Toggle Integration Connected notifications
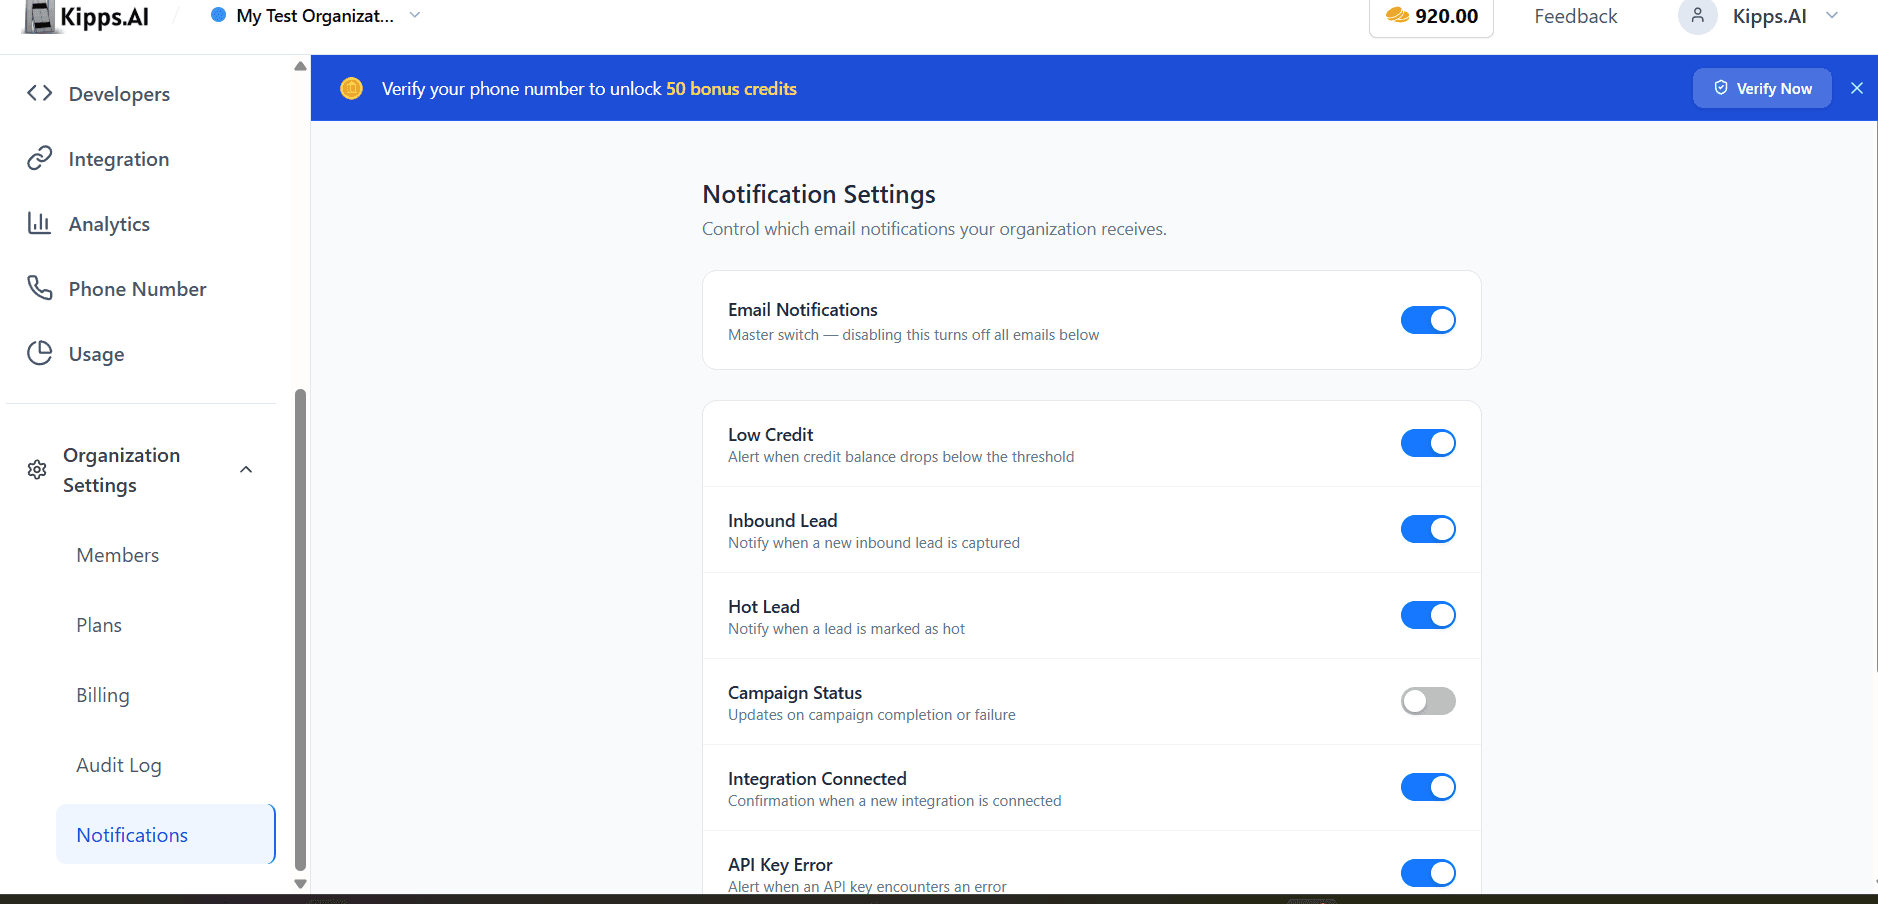This screenshot has height=904, width=1878. click(1428, 787)
